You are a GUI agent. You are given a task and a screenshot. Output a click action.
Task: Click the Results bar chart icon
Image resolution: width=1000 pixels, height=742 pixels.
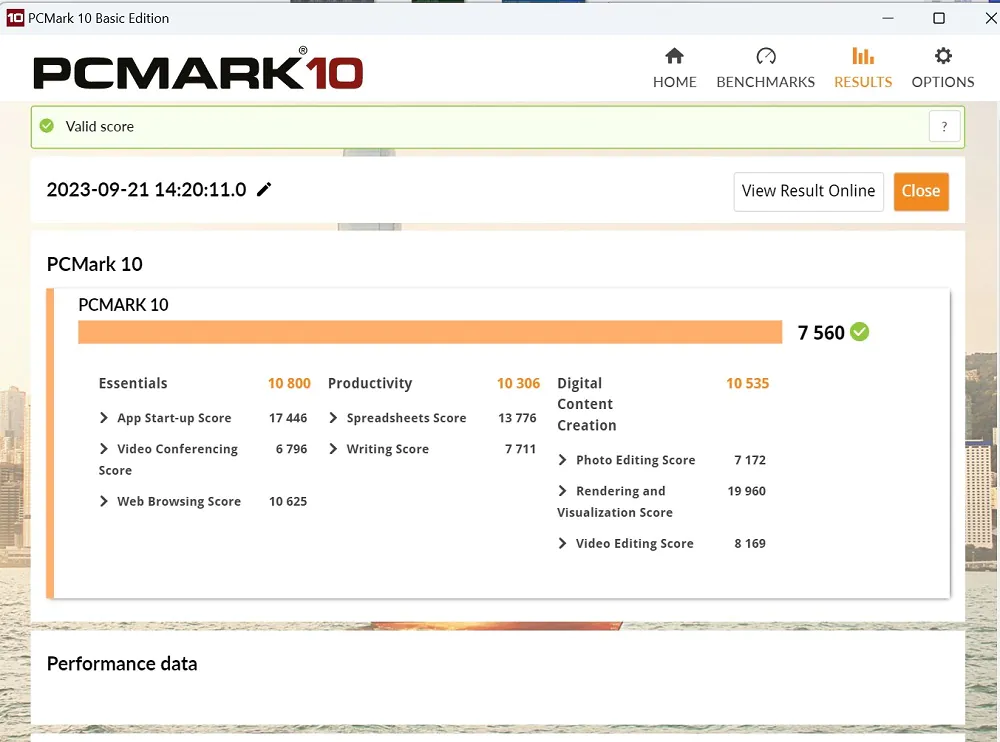coord(863,56)
